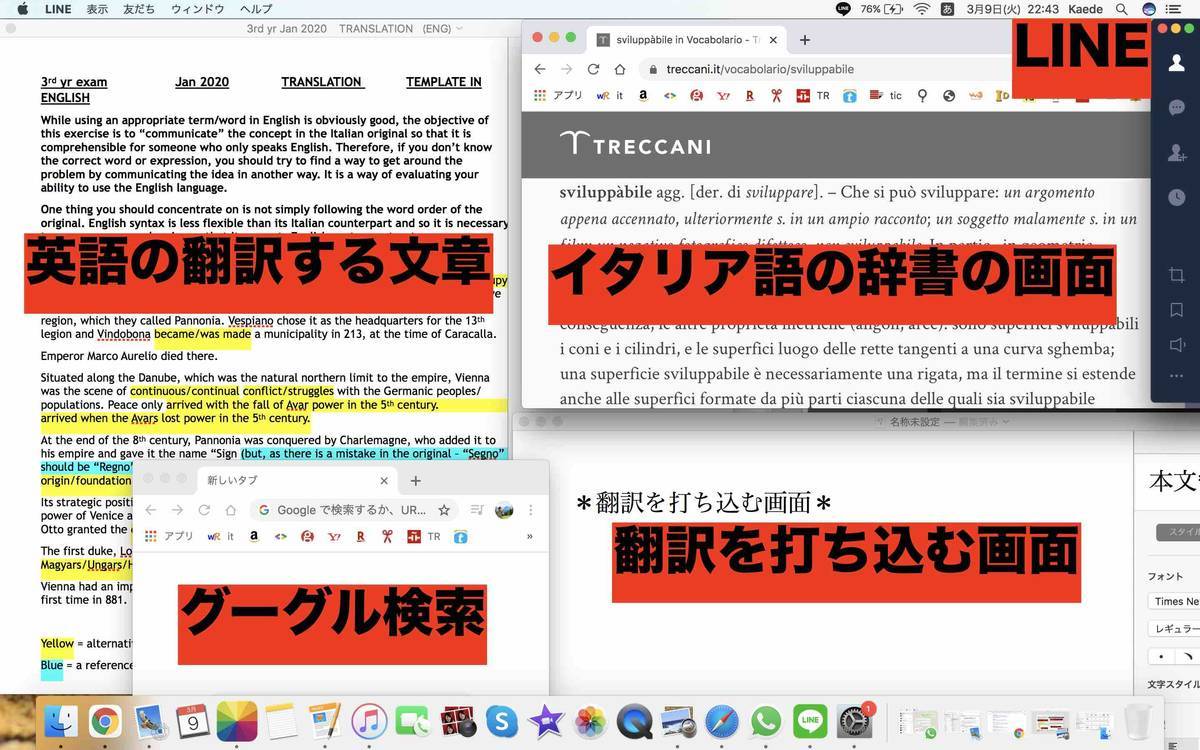Open the media control icon in new tab window

(x=477, y=510)
